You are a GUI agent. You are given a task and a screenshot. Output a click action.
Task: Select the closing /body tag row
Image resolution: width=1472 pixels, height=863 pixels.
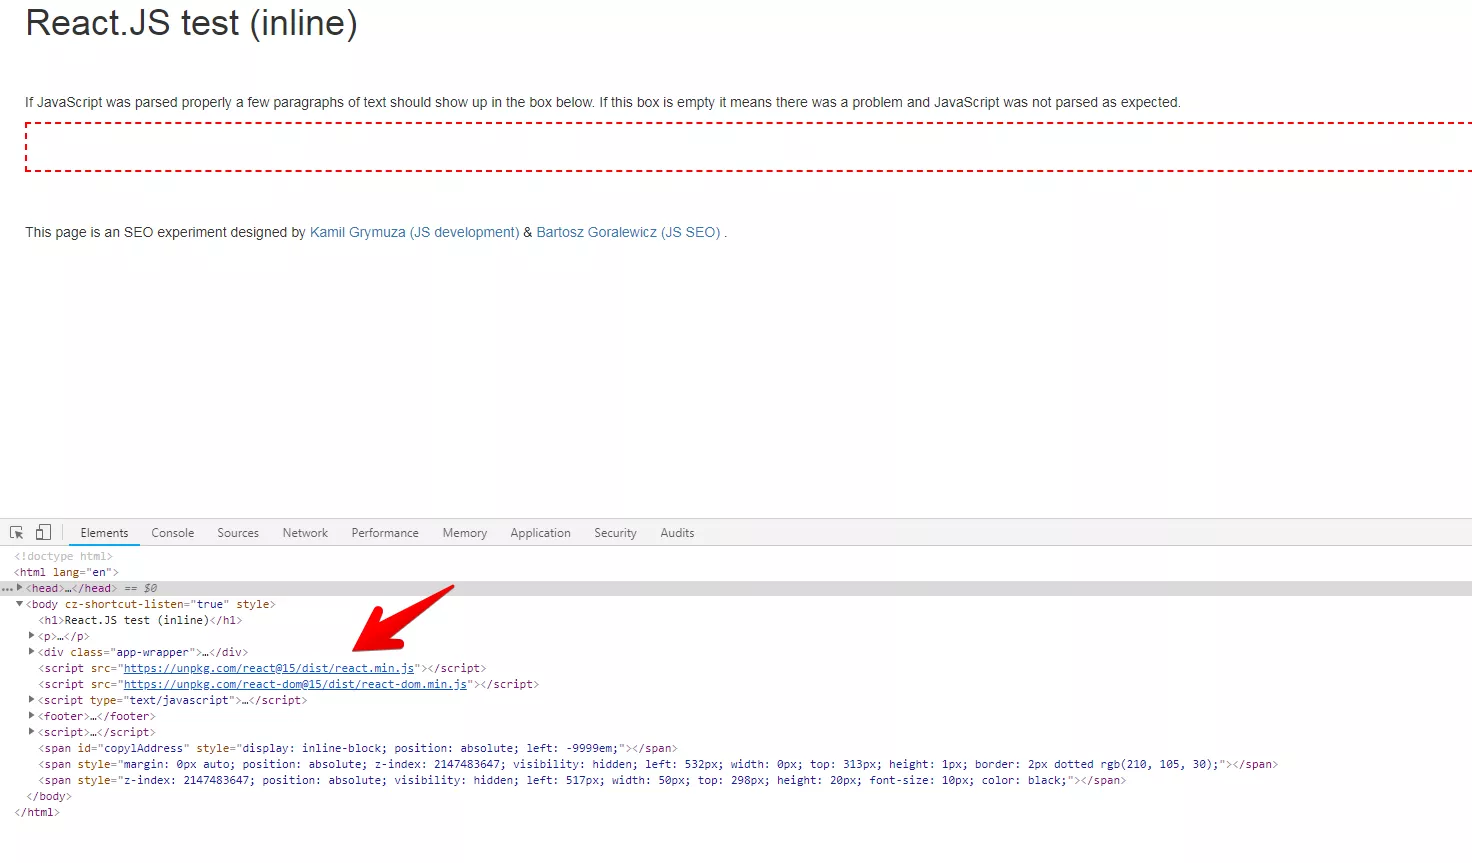(48, 796)
